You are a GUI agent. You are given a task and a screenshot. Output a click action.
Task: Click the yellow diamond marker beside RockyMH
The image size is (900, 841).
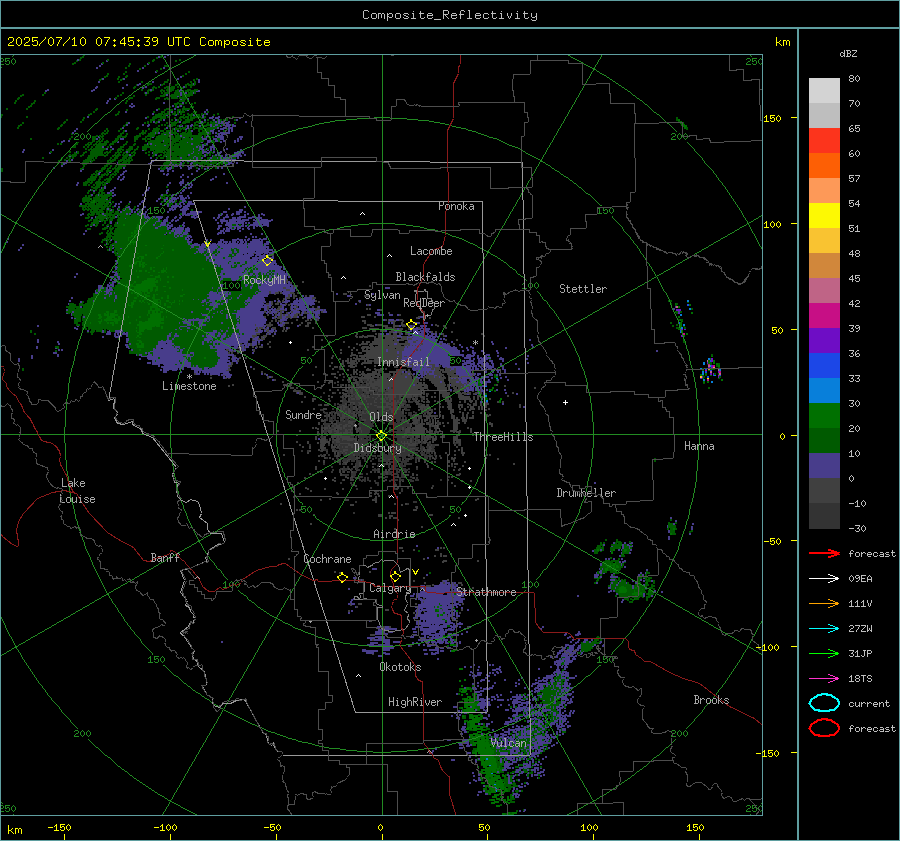tap(267, 261)
